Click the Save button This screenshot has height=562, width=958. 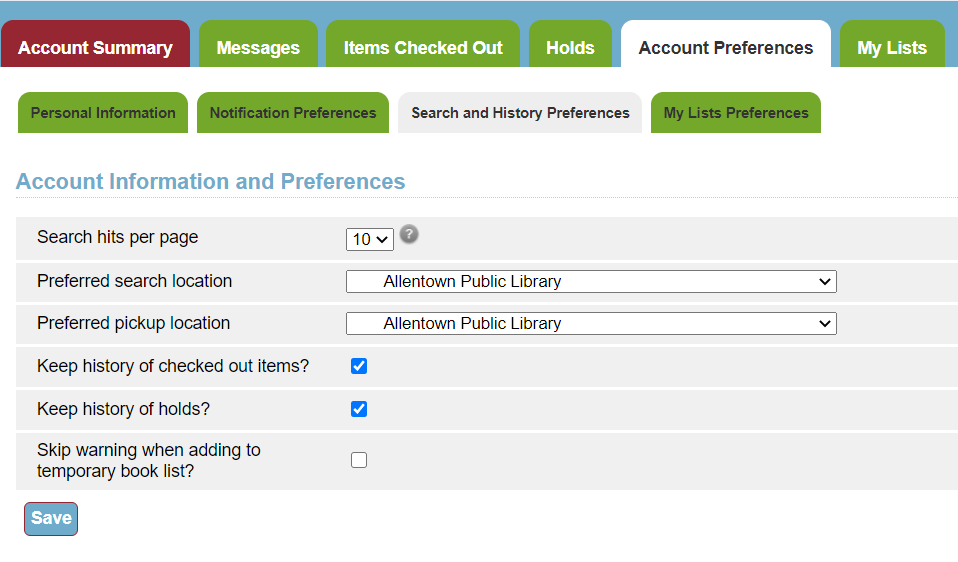[x=51, y=519]
